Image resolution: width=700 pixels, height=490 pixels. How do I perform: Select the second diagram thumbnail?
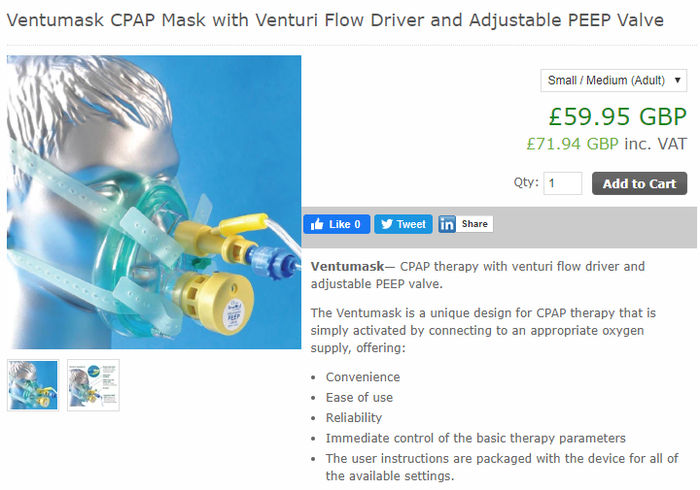[93, 385]
